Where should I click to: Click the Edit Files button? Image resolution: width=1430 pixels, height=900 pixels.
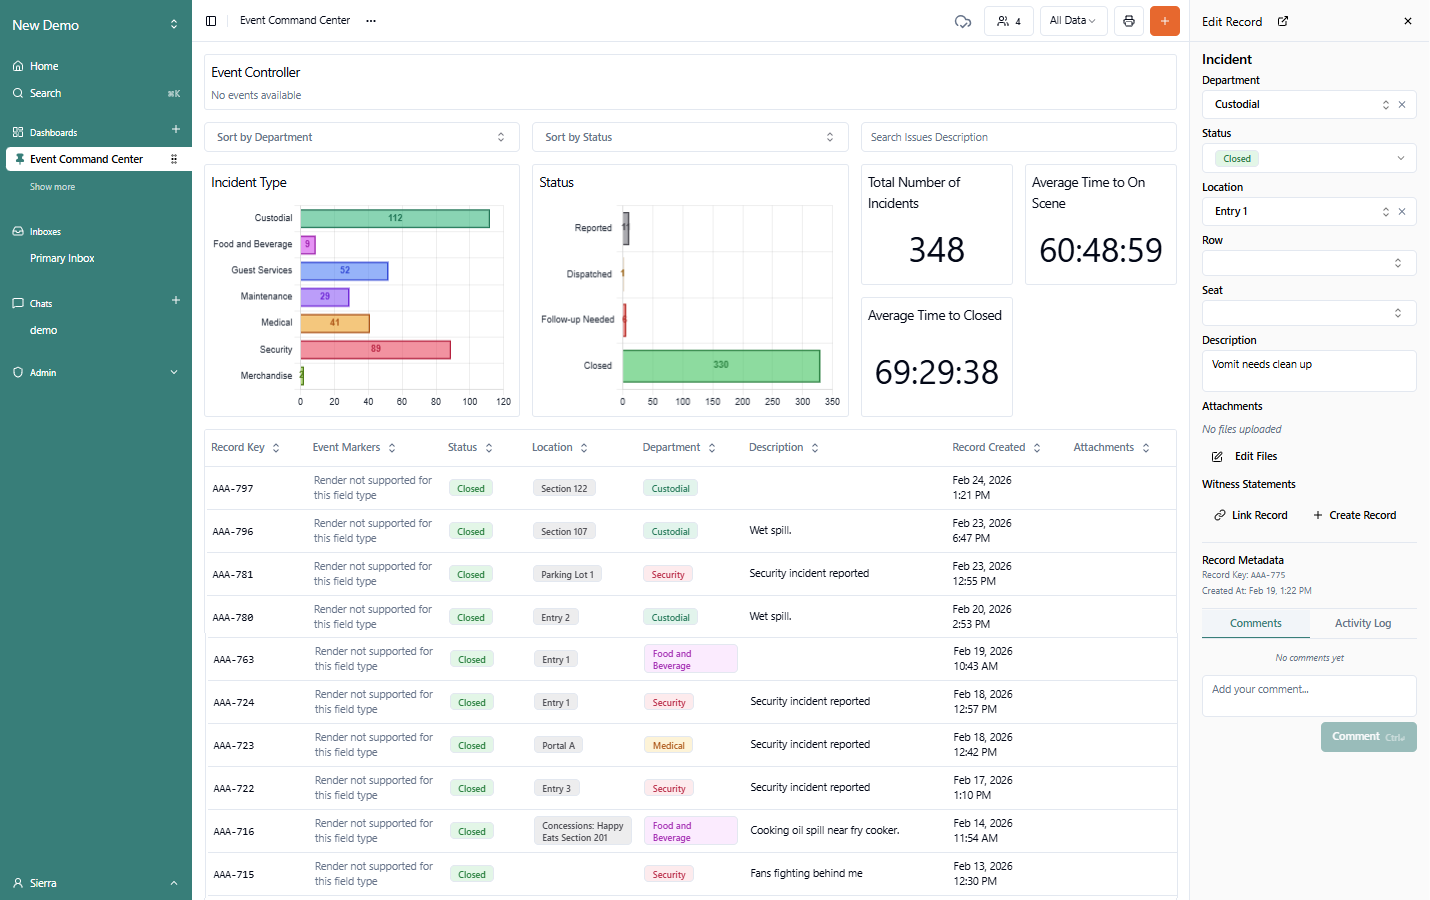1245,456
